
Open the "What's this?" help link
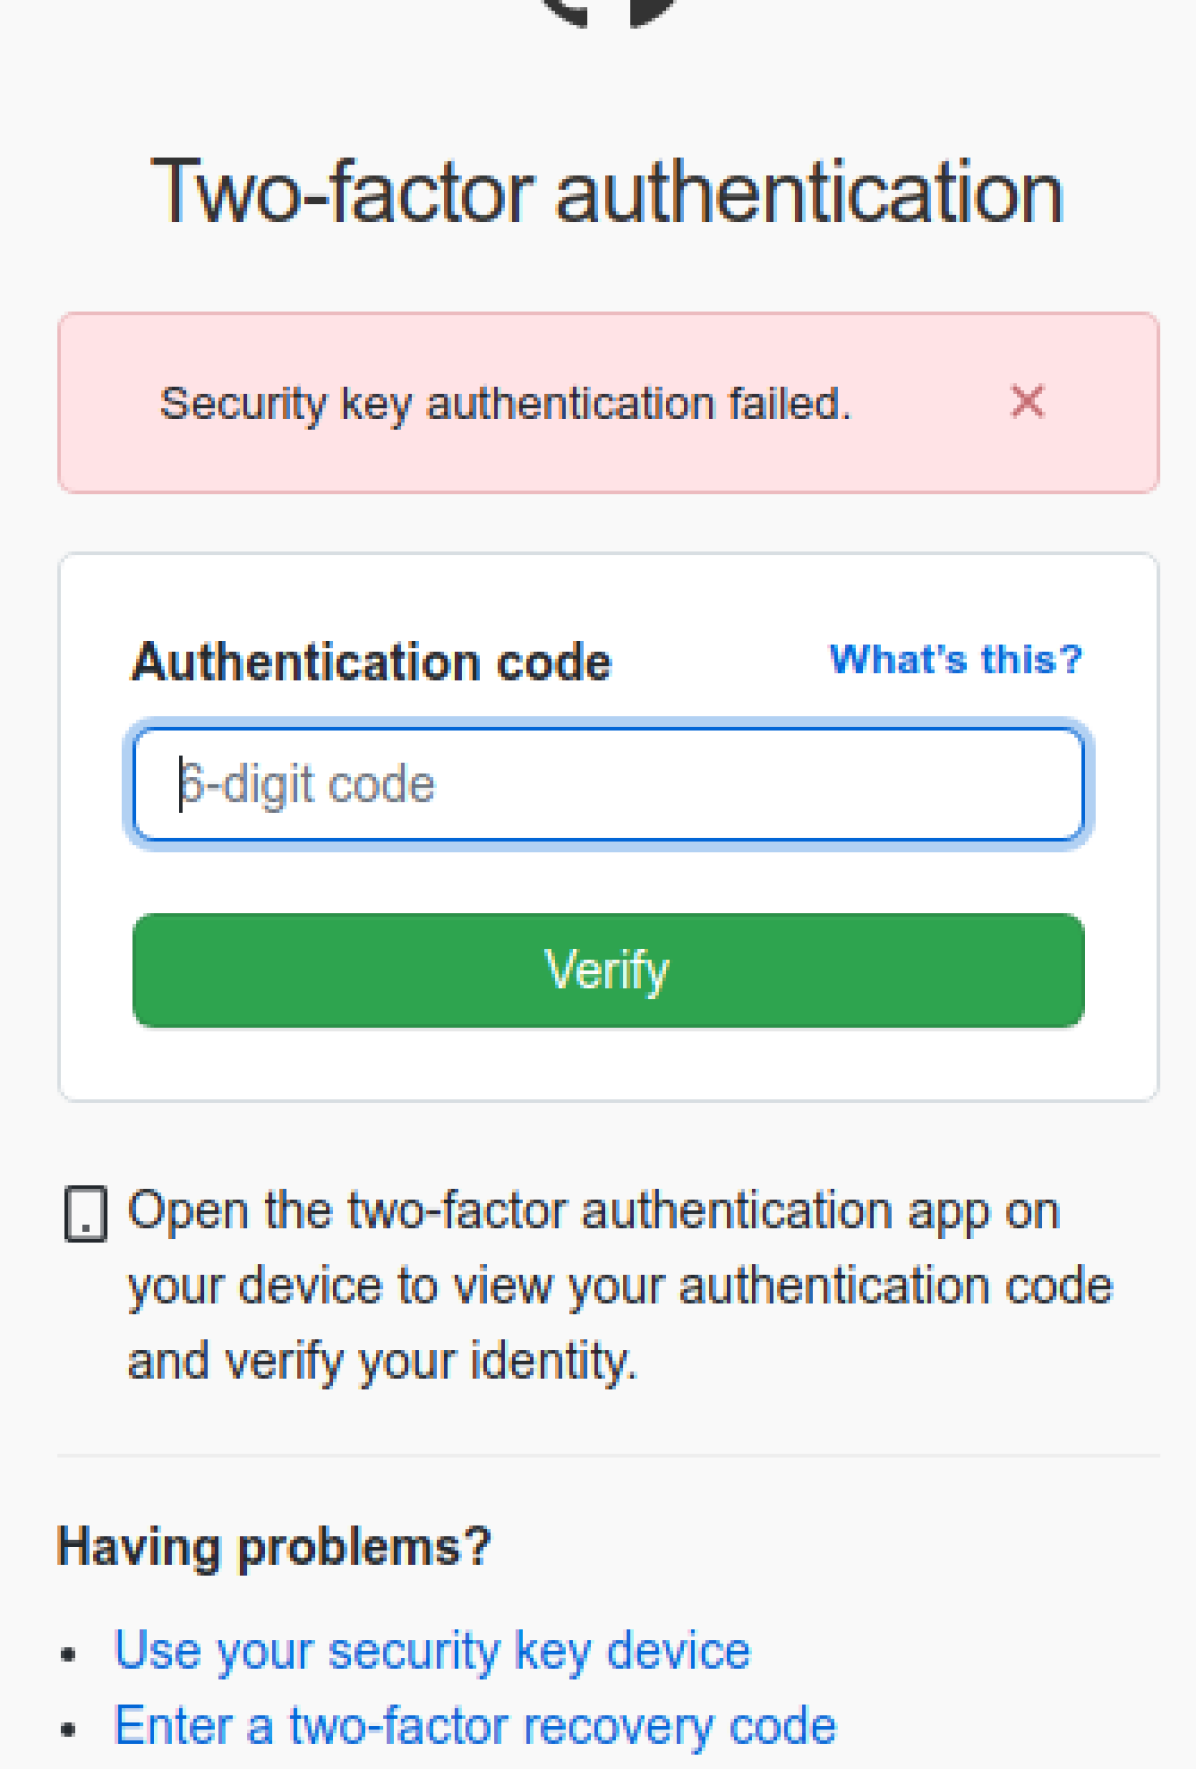(x=955, y=660)
